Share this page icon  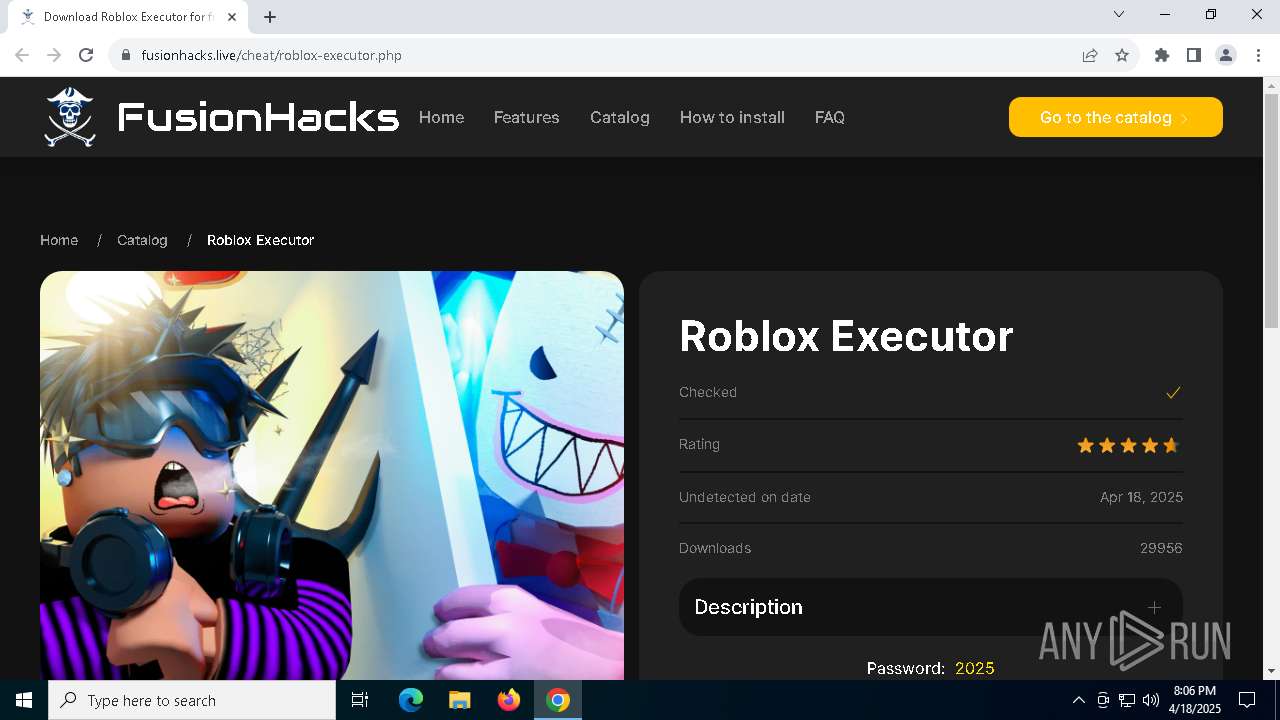[x=1090, y=55]
